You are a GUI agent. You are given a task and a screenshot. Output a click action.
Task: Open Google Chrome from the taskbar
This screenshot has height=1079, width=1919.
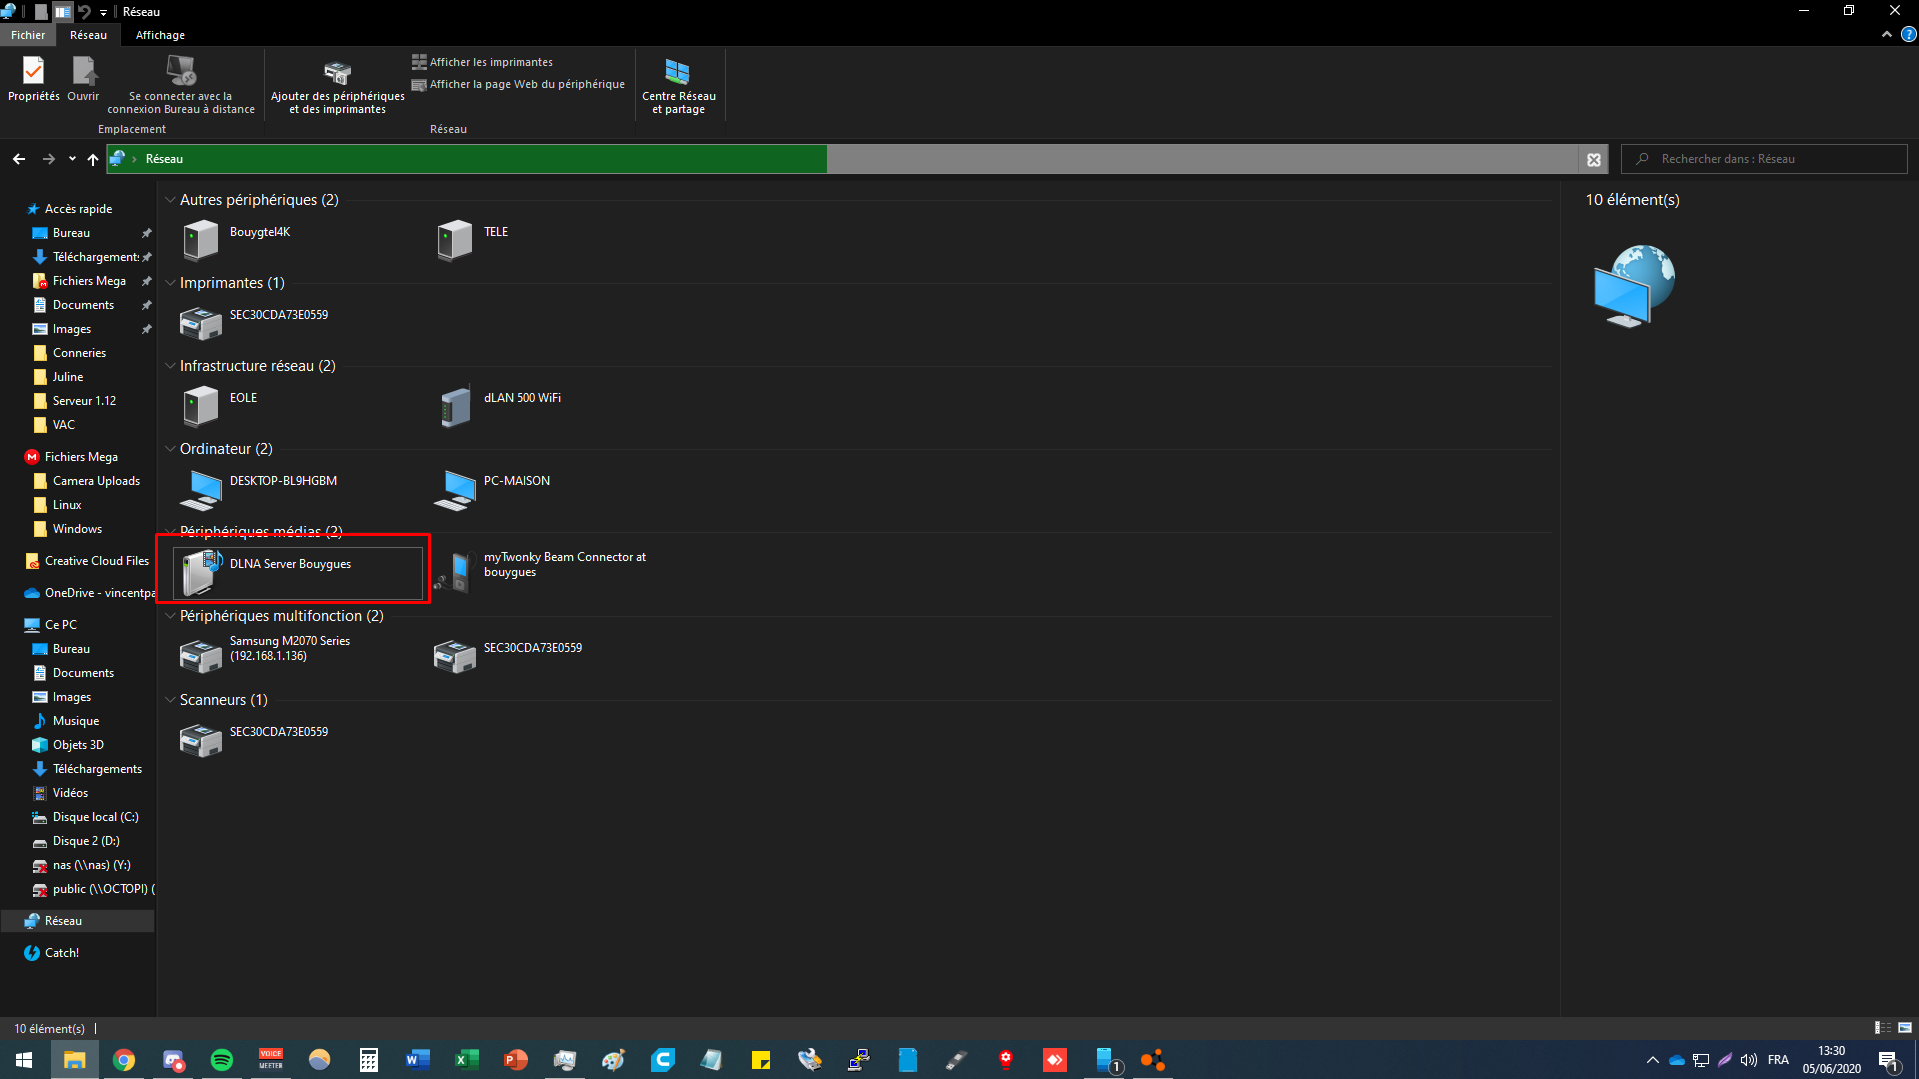click(124, 1060)
